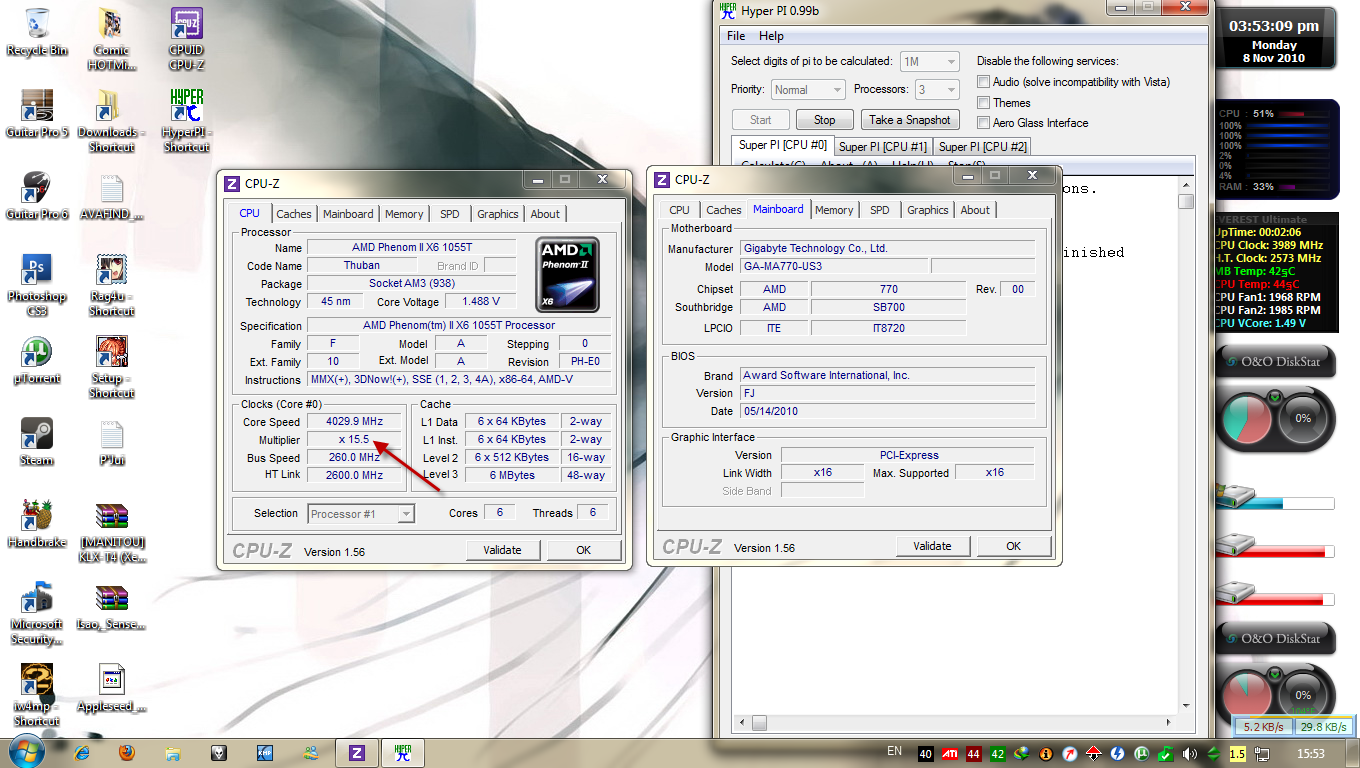This screenshot has width=1360, height=768.
Task: Toggle the Aero Glass Interface checkbox
Action: (984, 122)
